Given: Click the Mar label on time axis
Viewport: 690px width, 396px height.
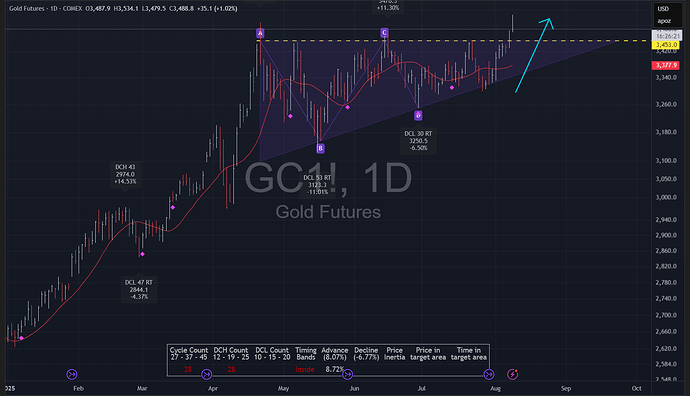Looking at the screenshot, I should tap(142, 388).
